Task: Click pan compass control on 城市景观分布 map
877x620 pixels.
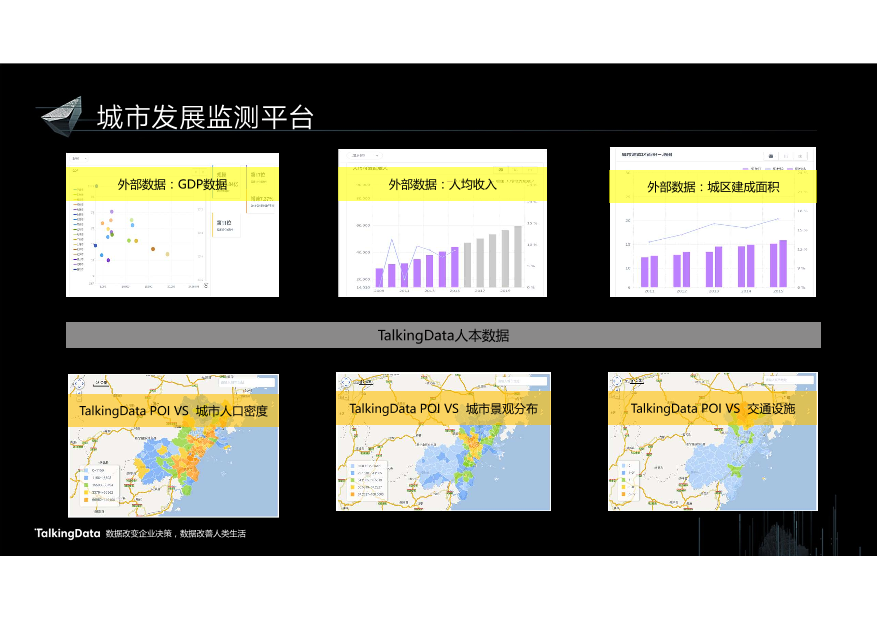Action: click(346, 382)
